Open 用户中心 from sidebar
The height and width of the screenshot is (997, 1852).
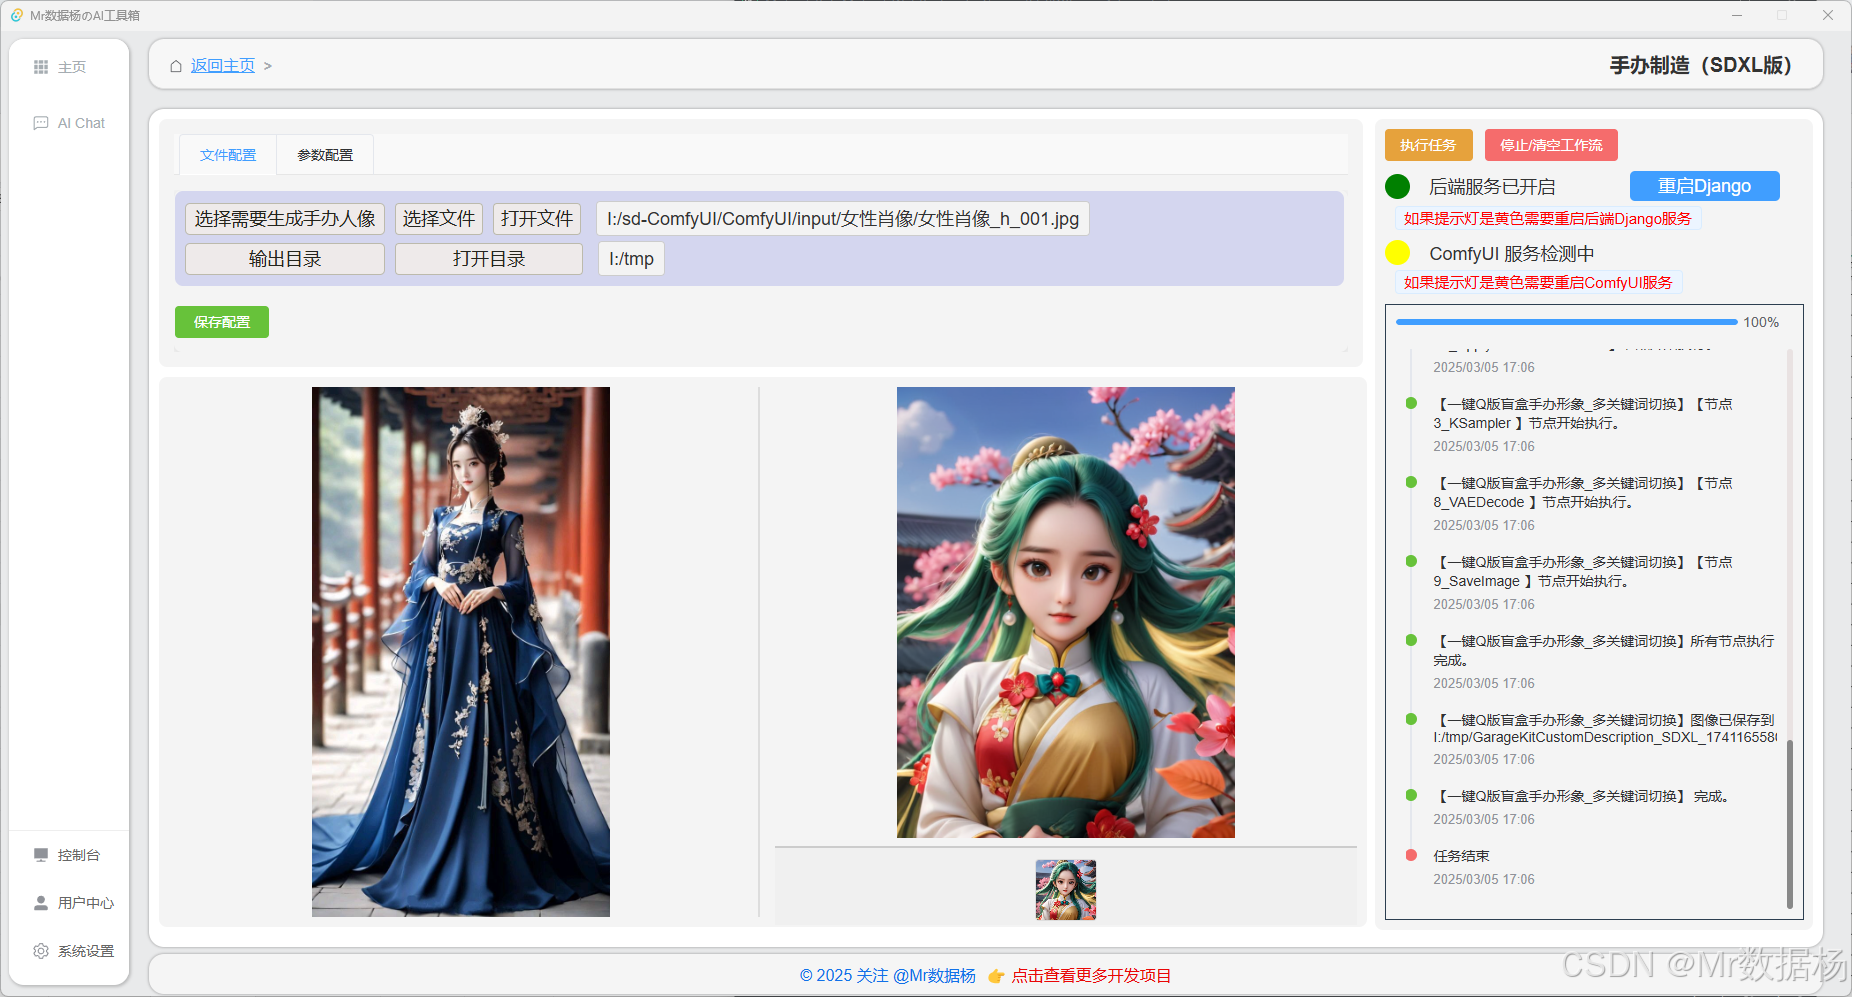click(86, 903)
